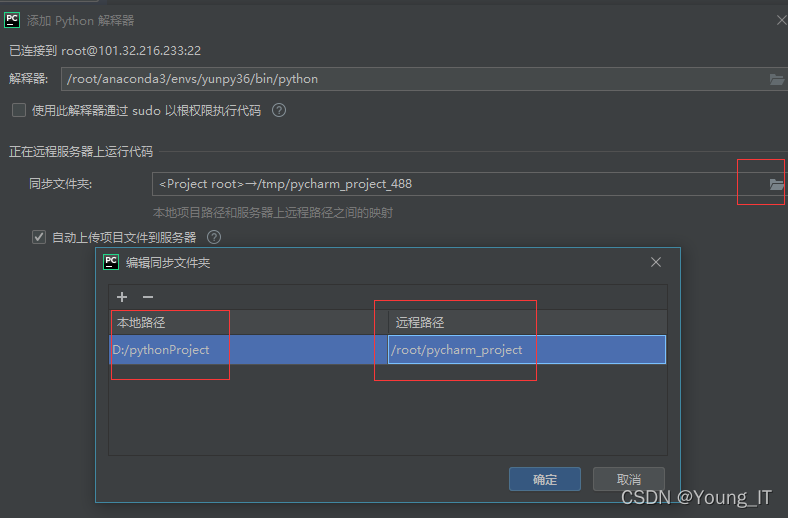Uncheck 自动上传项目文件到服务器 checkbox
The image size is (788, 518).
[39, 237]
